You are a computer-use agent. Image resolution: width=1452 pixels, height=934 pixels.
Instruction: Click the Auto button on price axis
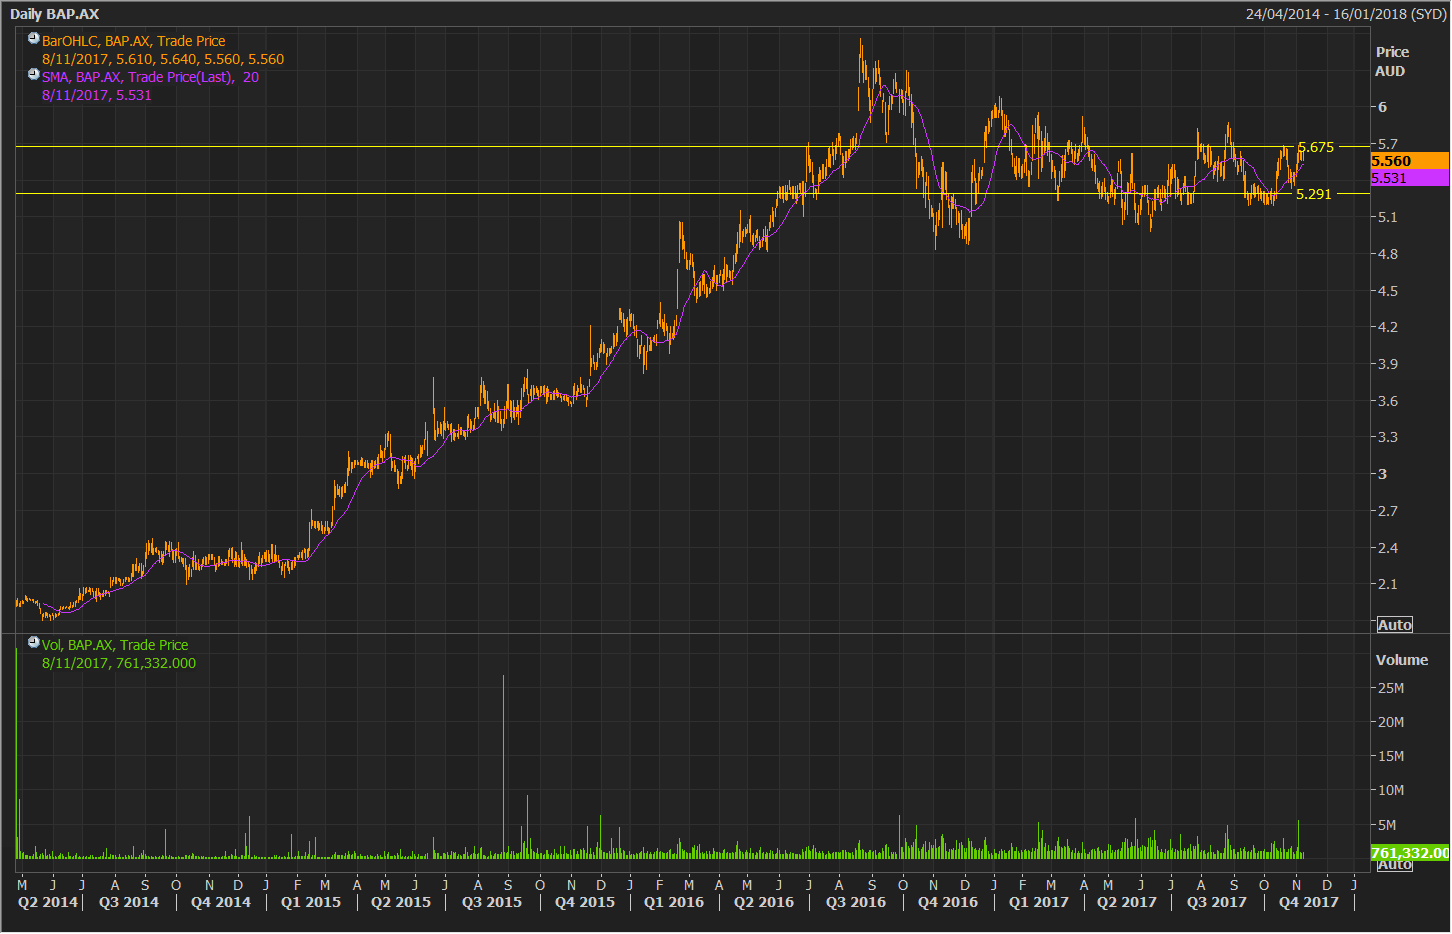[1395, 625]
